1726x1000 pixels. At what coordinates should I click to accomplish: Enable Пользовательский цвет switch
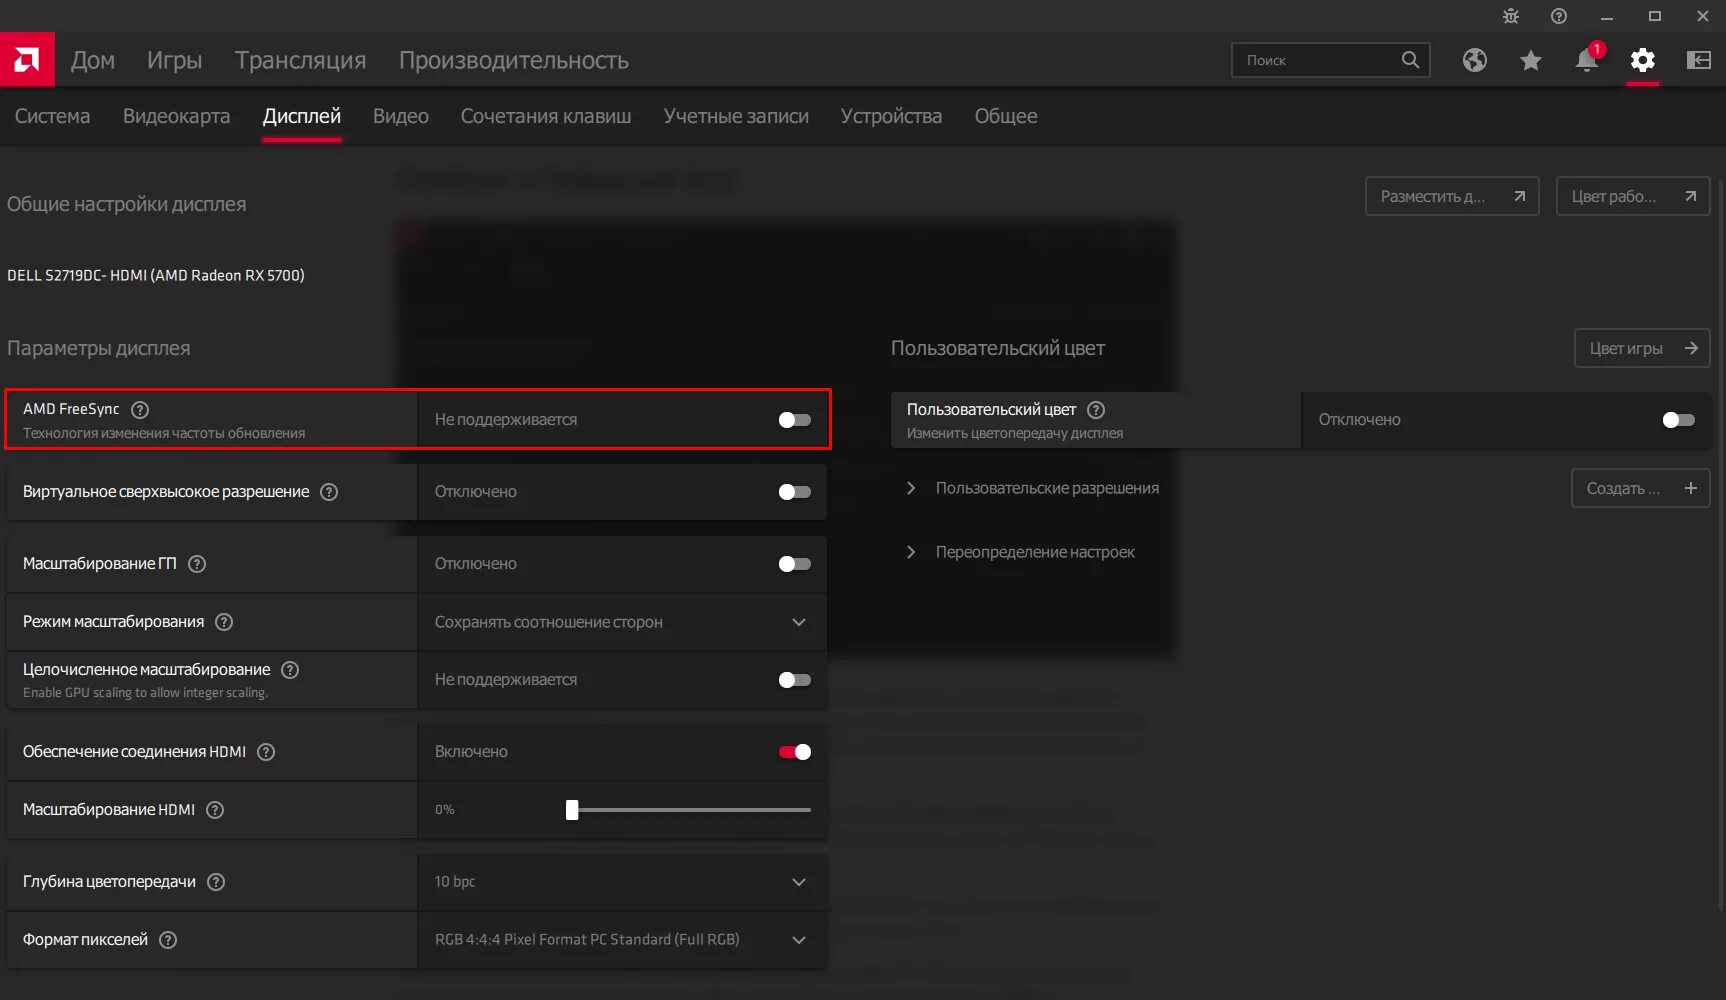1679,420
